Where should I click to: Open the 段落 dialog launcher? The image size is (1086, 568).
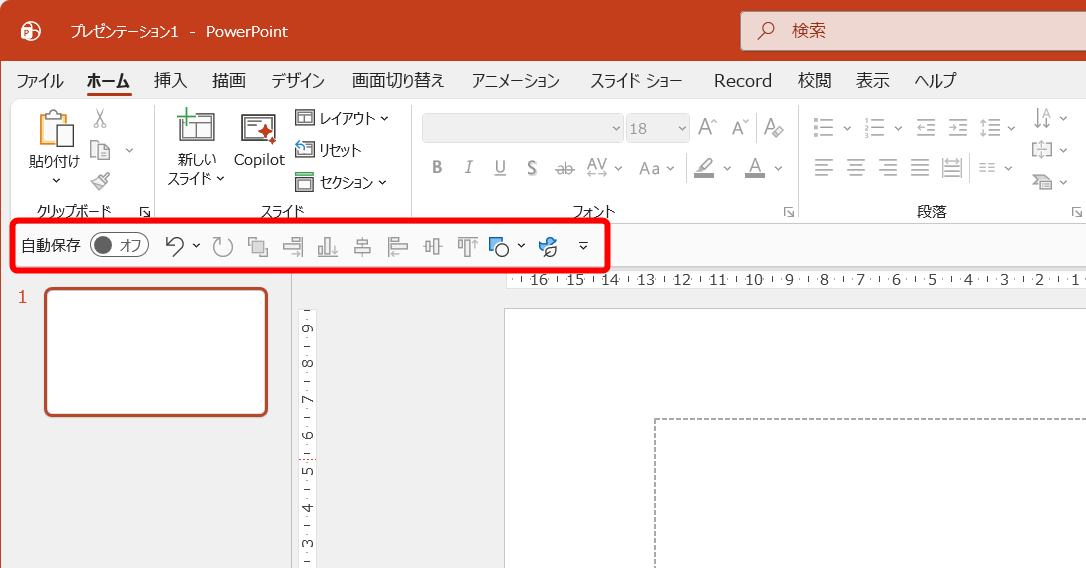pos(1076,212)
